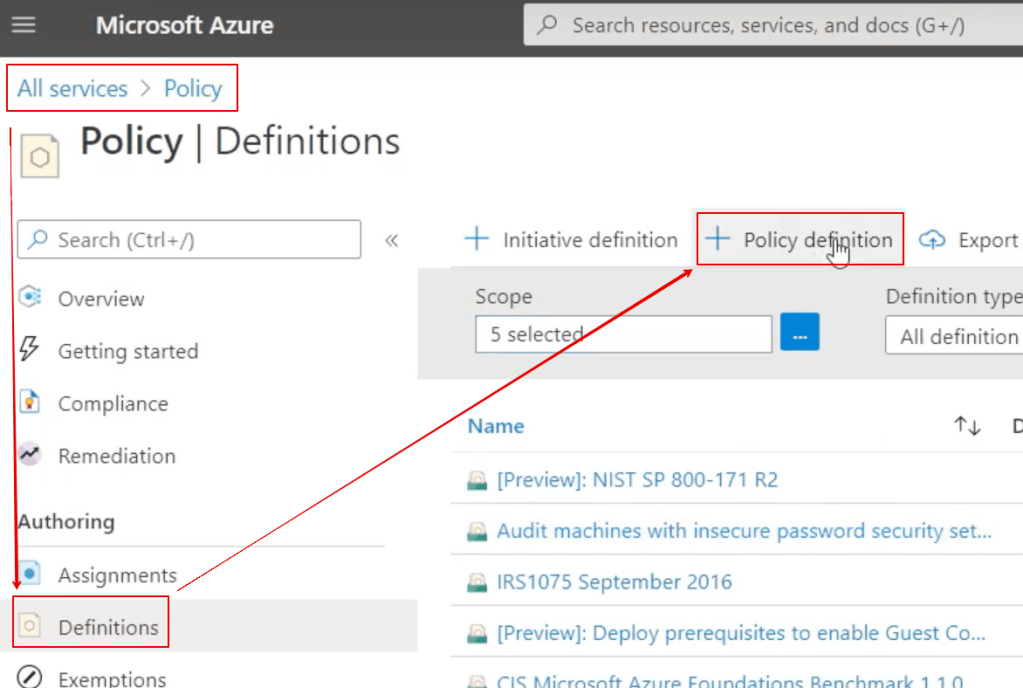Click the sidebar Search (Ctrl+/) field

(190, 240)
